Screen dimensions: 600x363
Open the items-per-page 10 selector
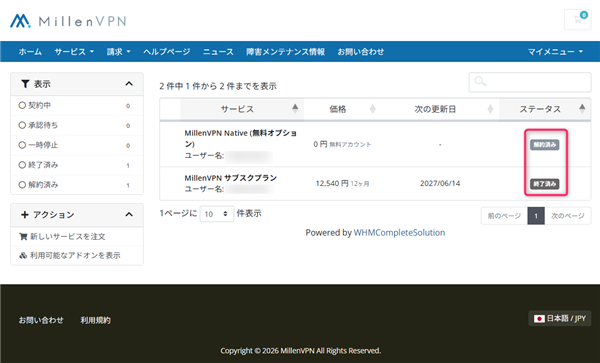(217, 214)
